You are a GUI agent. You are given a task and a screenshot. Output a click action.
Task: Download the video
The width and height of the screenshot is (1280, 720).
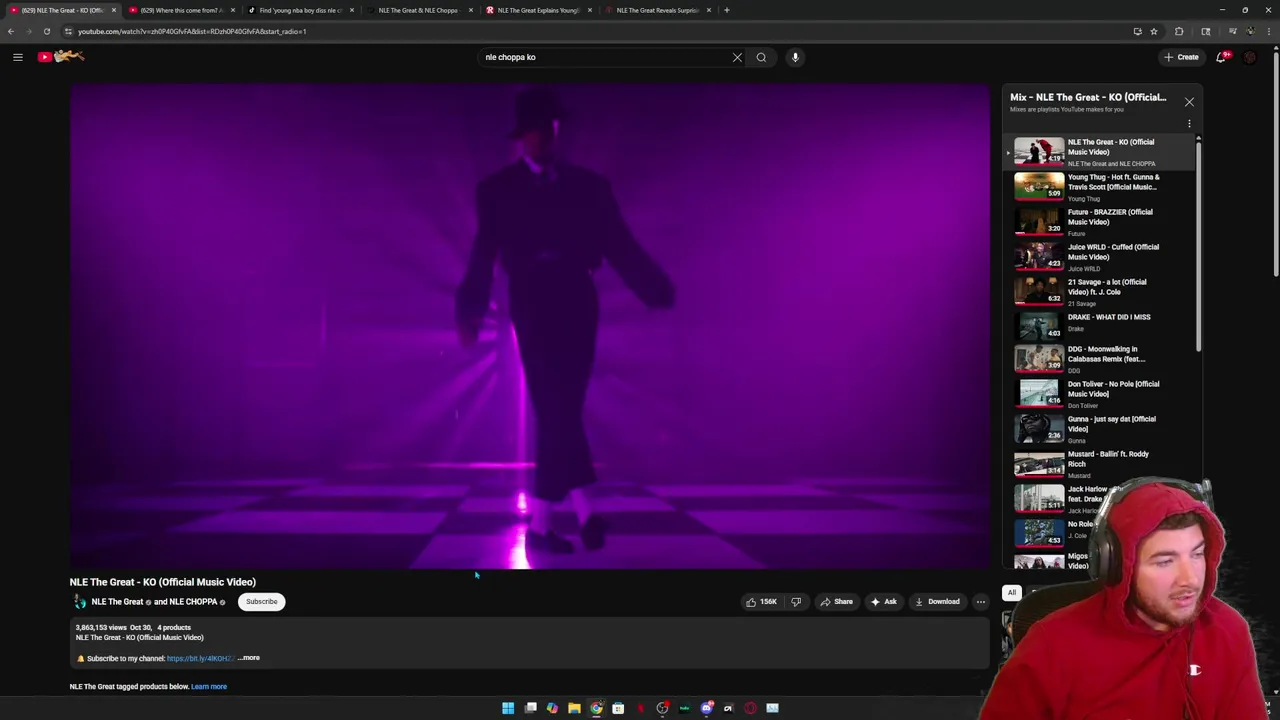(x=937, y=602)
